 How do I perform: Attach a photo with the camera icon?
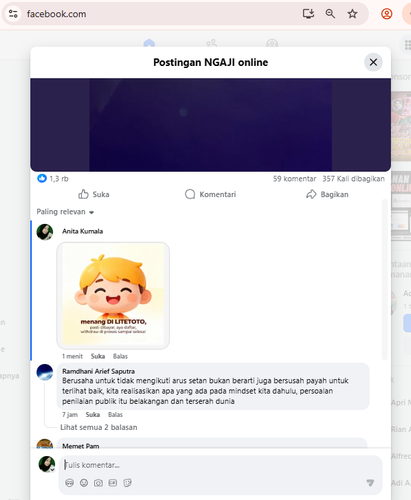[98, 483]
